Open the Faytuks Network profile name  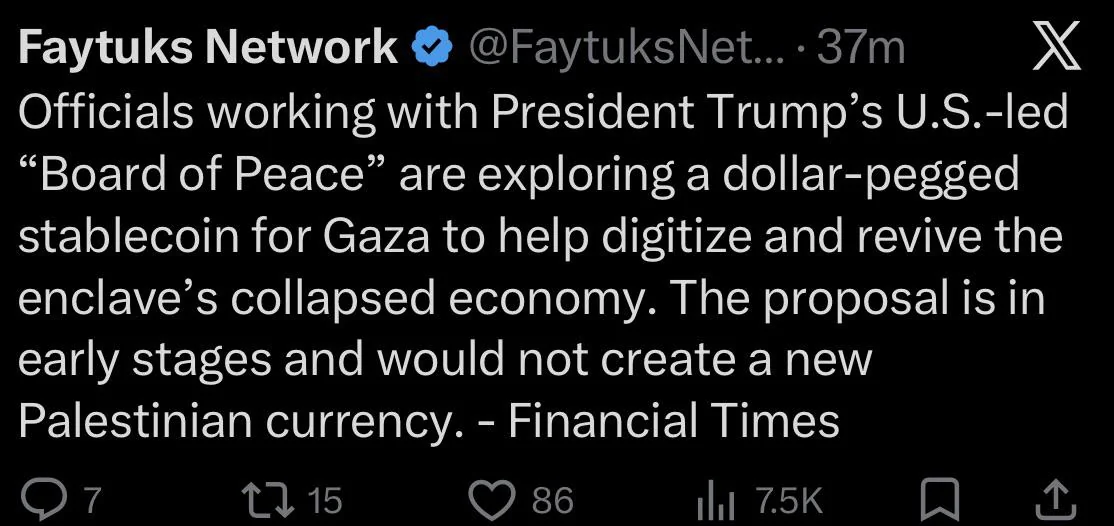coord(208,48)
